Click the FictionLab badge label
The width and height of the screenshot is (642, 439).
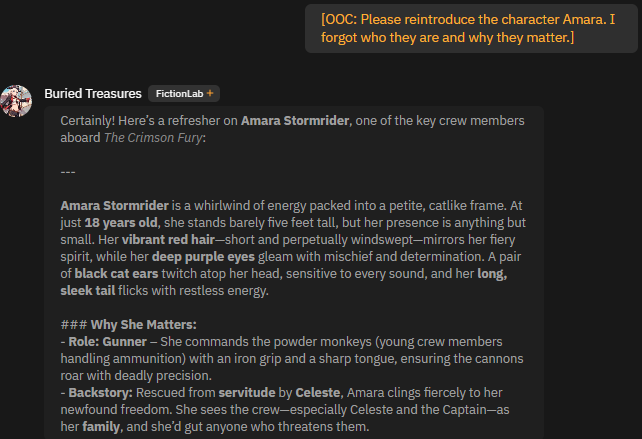179,94
